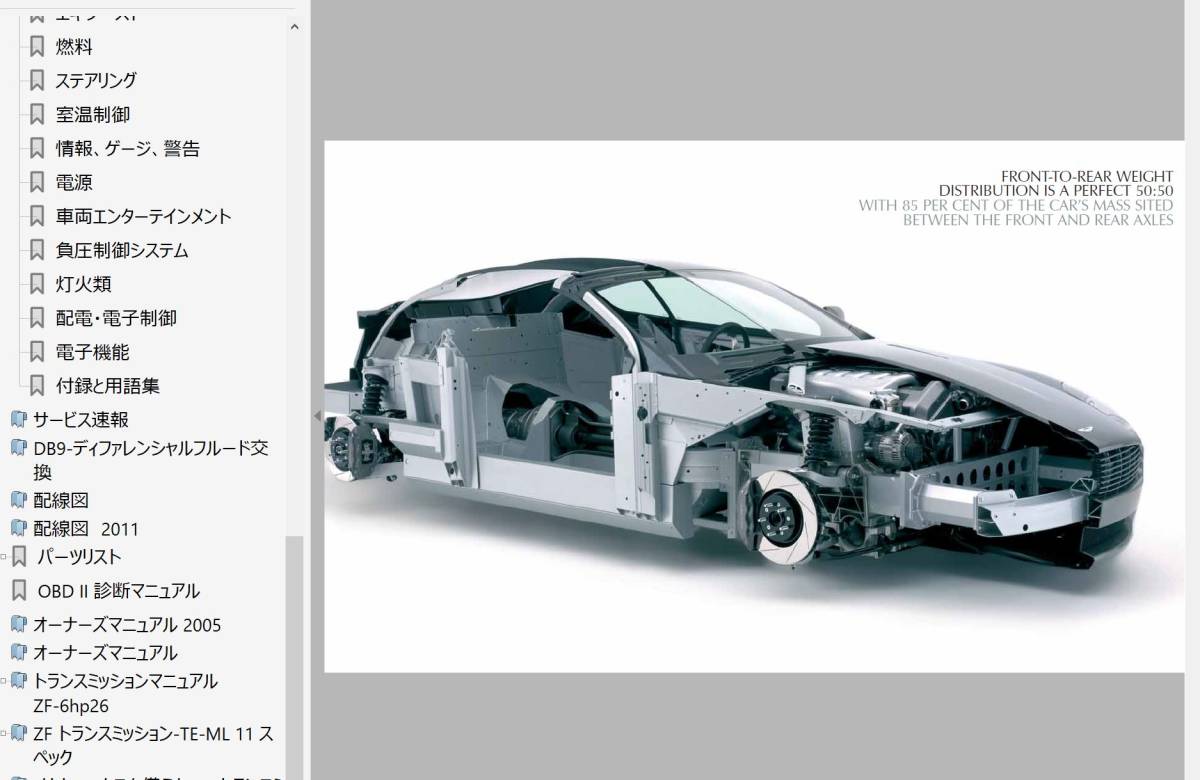Open トランスミッションマニュアル ZF-6hp26 bookmark

pyautogui.click(x=125, y=693)
